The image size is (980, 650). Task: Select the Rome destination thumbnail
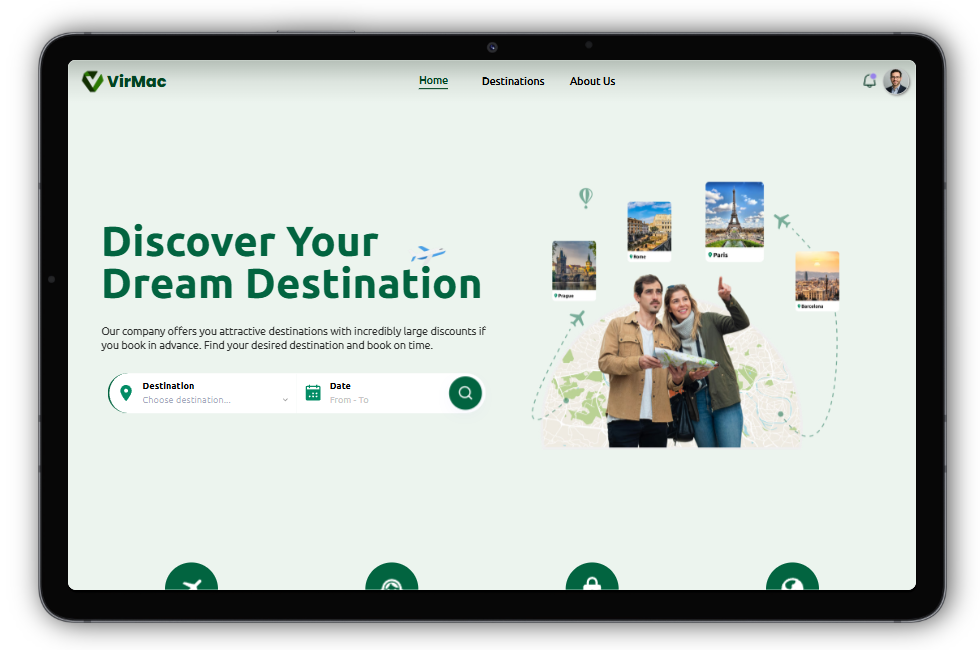pos(649,231)
